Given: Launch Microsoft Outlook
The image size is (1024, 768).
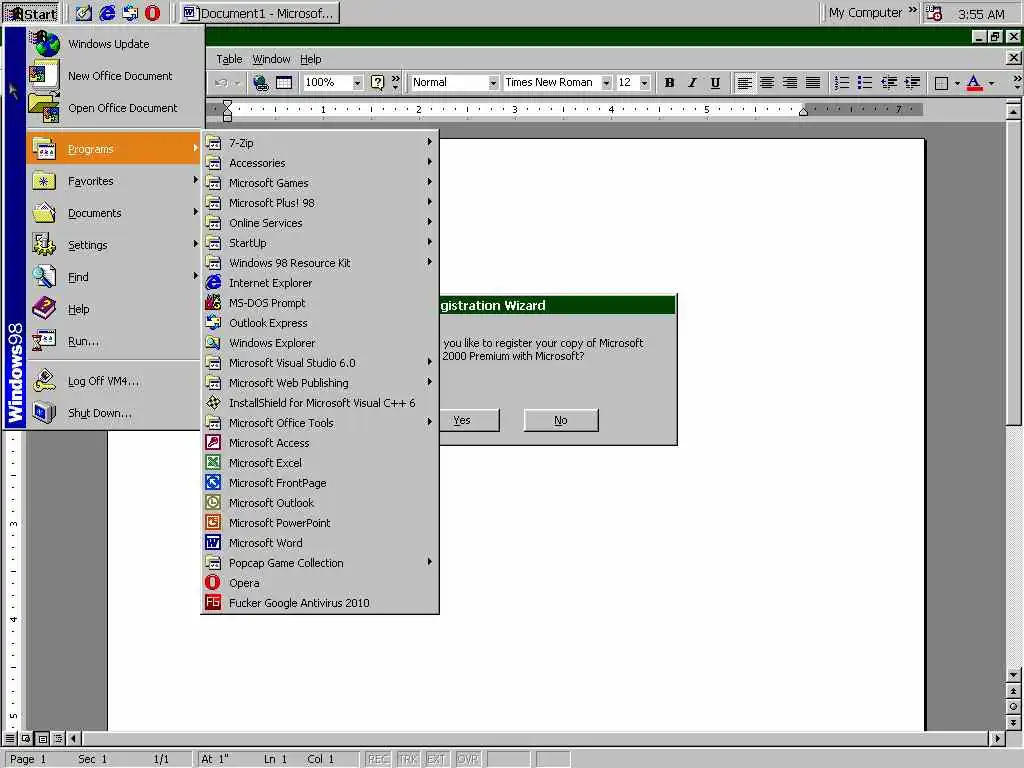Looking at the screenshot, I should (x=319, y=503).
